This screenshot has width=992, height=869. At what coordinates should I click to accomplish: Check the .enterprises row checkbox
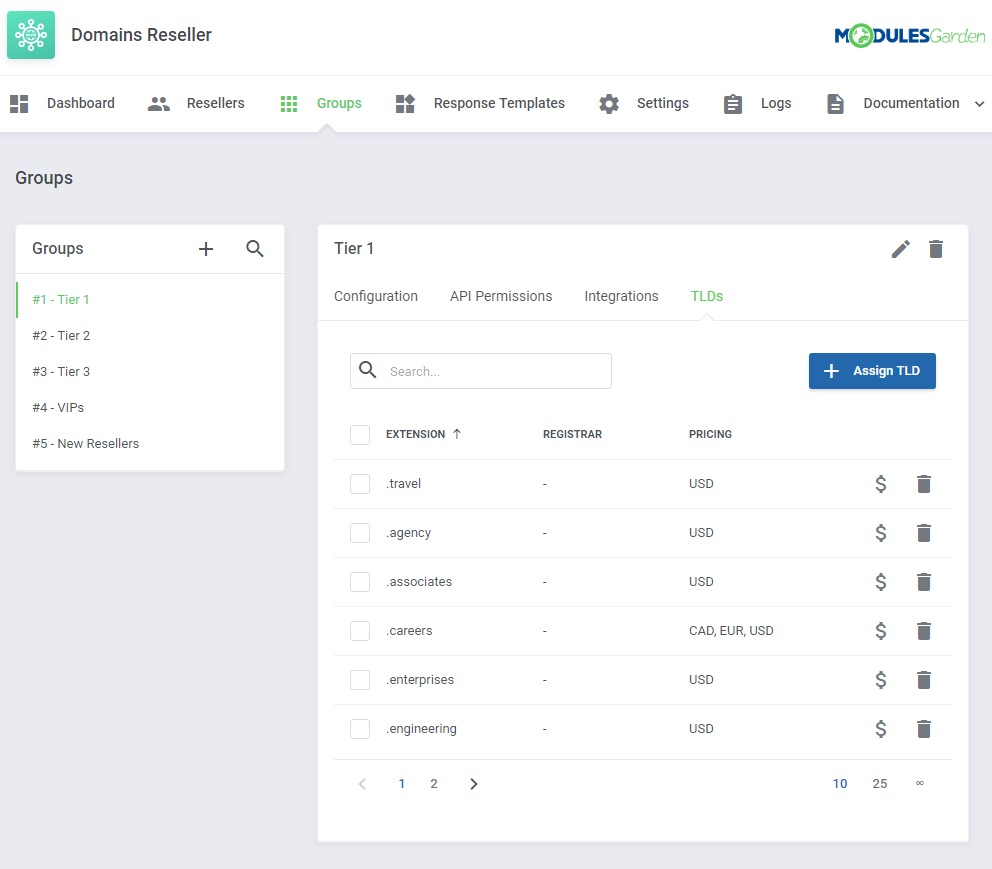point(360,680)
